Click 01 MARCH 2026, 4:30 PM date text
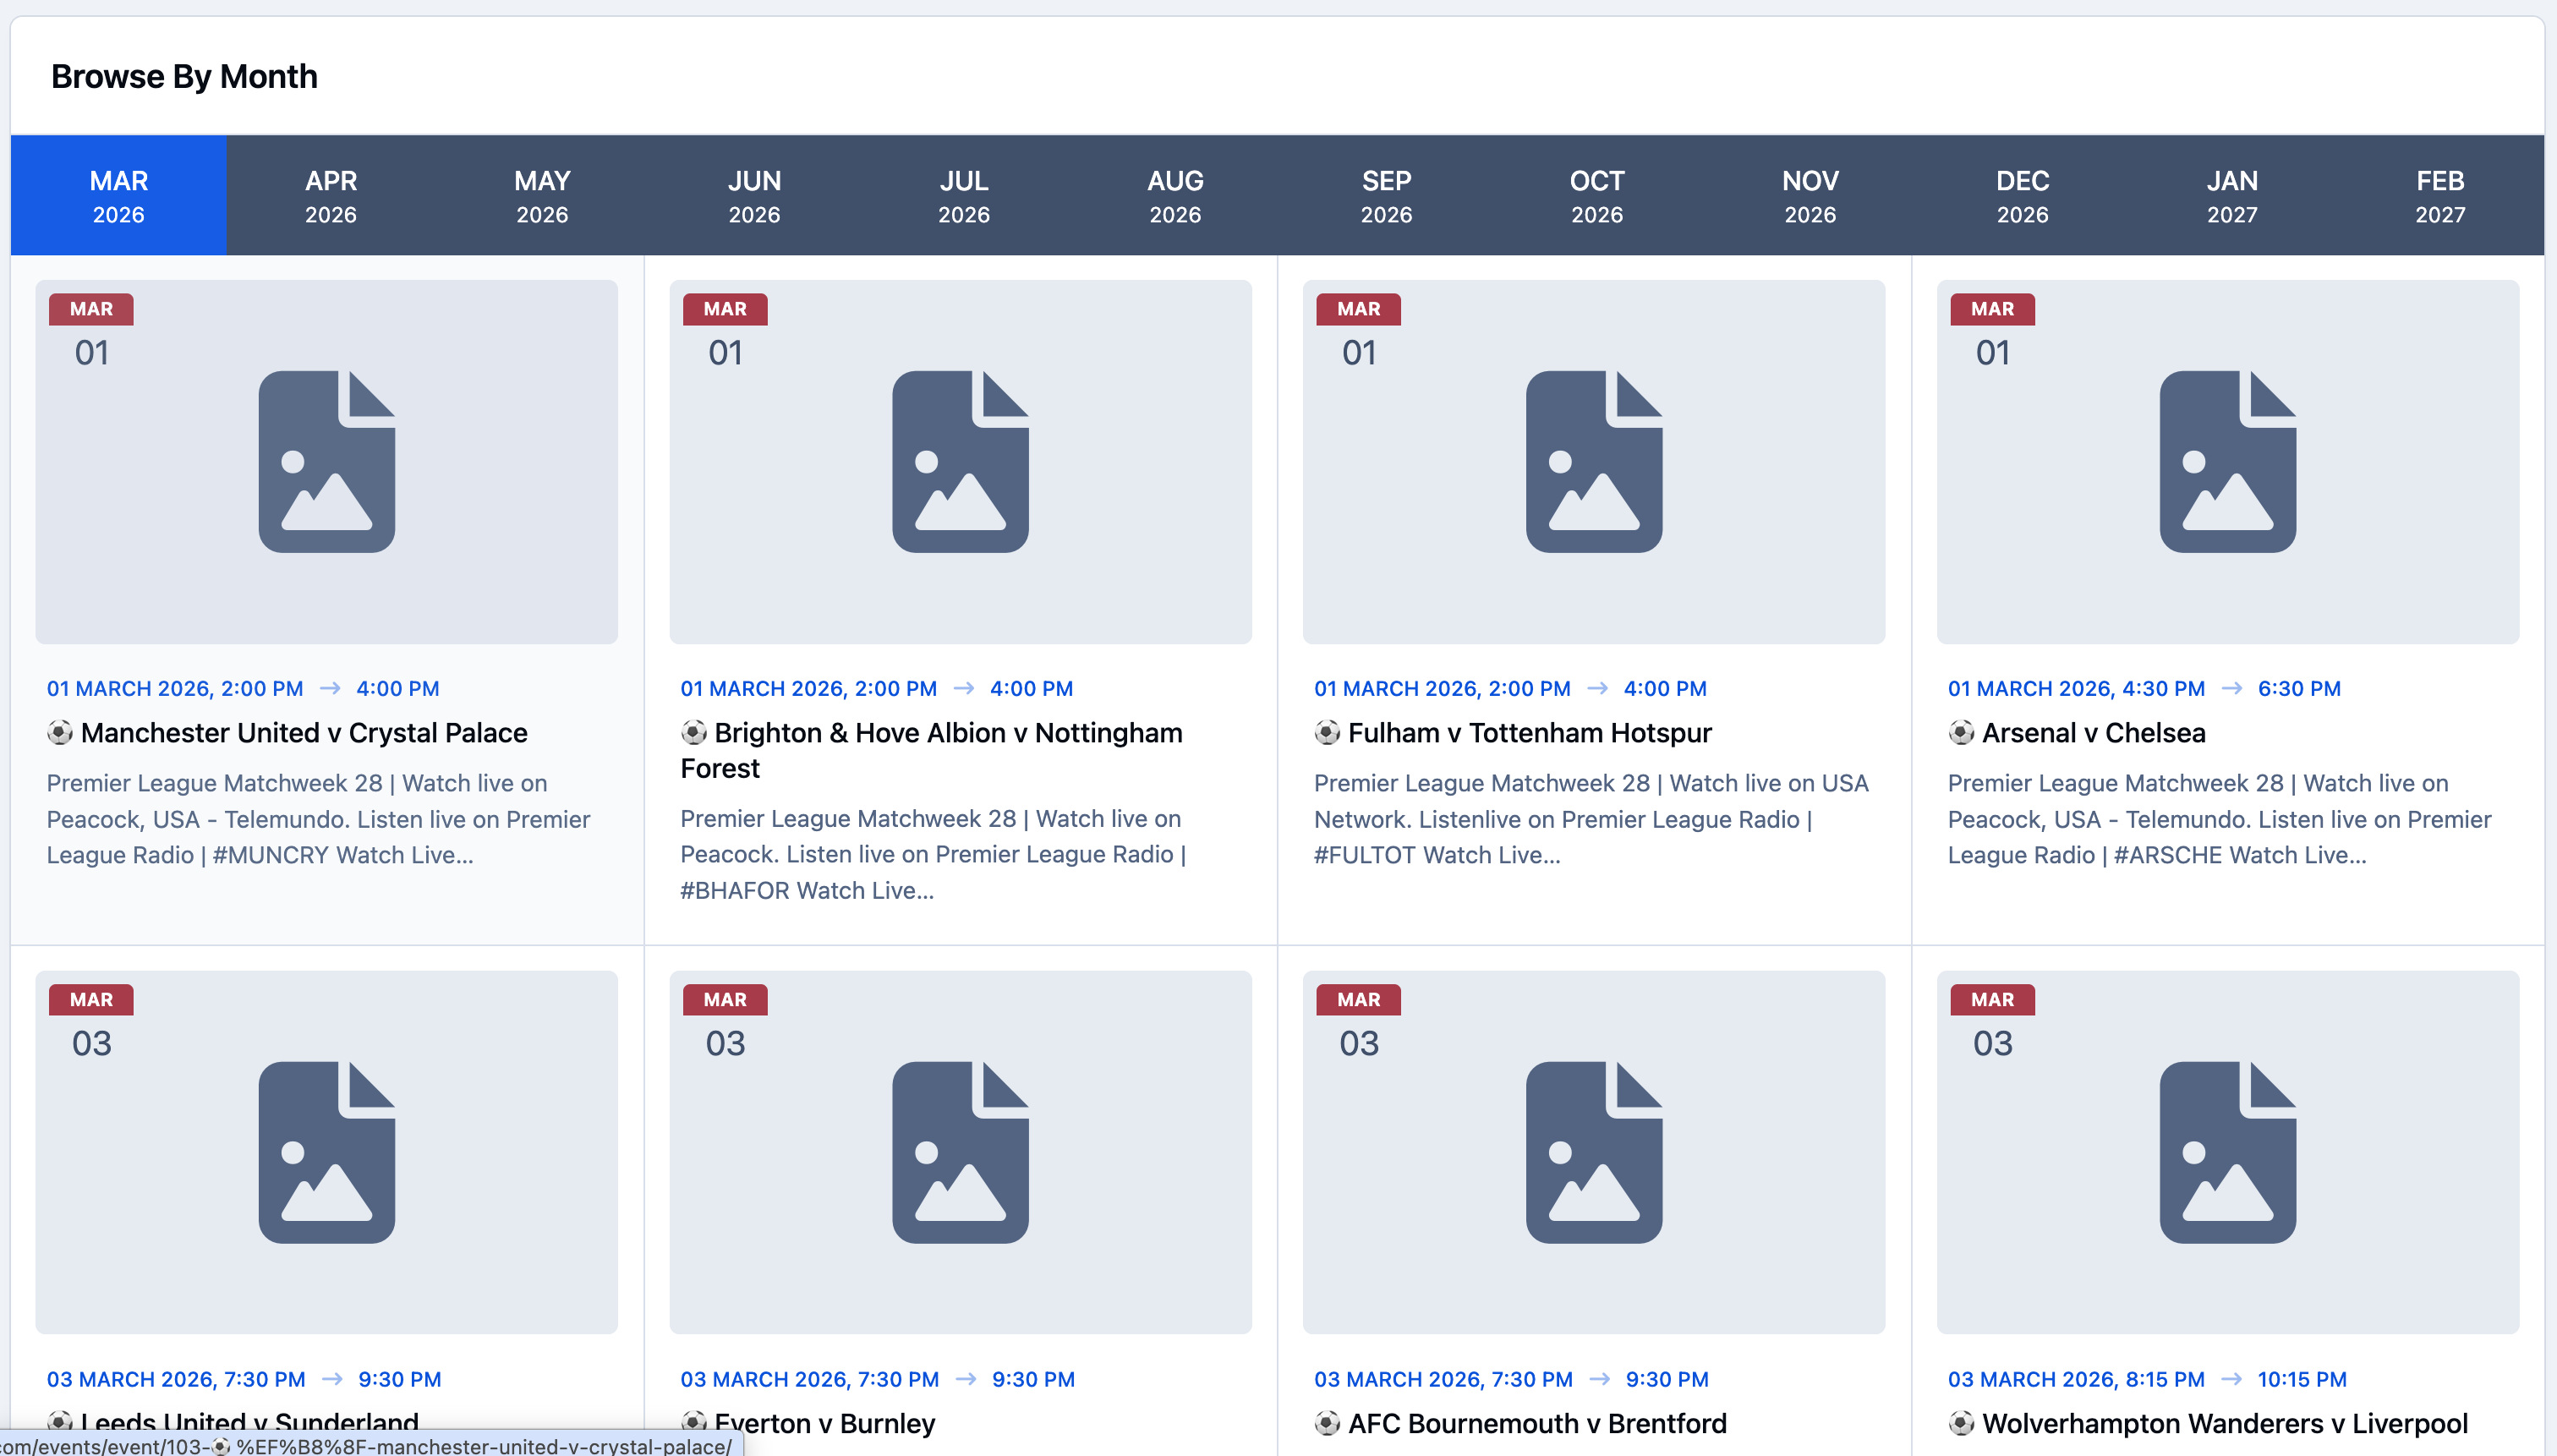This screenshot has width=2557, height=1456. pos(2076,689)
